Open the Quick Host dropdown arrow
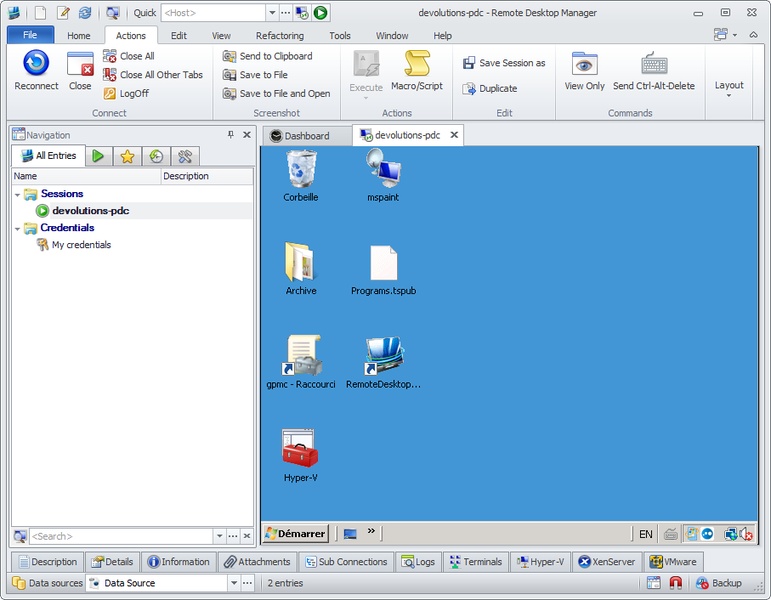Image resolution: width=771 pixels, height=600 pixels. [272, 13]
